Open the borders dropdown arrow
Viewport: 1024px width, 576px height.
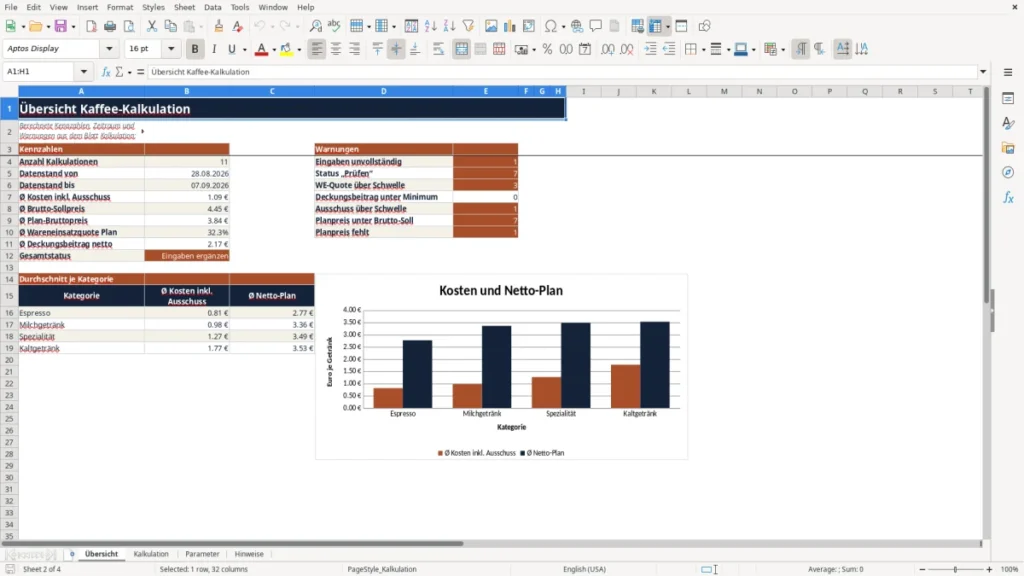pyautogui.click(x=703, y=49)
